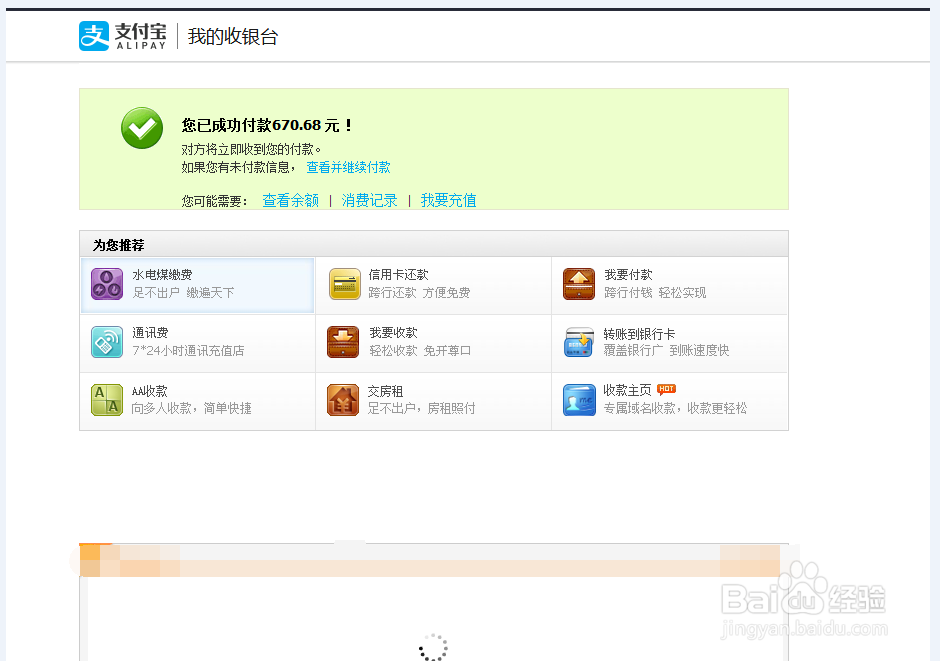
Task: Open the 收款主页 profile card icon
Action: tap(579, 400)
